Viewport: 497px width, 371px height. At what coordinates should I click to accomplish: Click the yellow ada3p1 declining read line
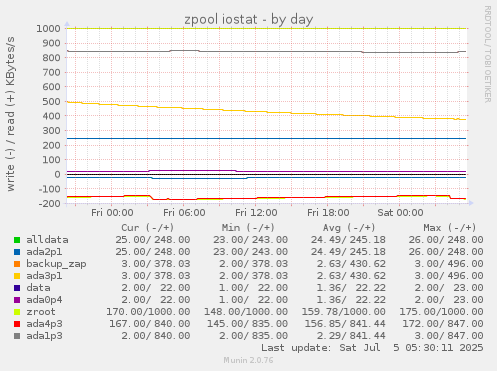[x=267, y=112]
